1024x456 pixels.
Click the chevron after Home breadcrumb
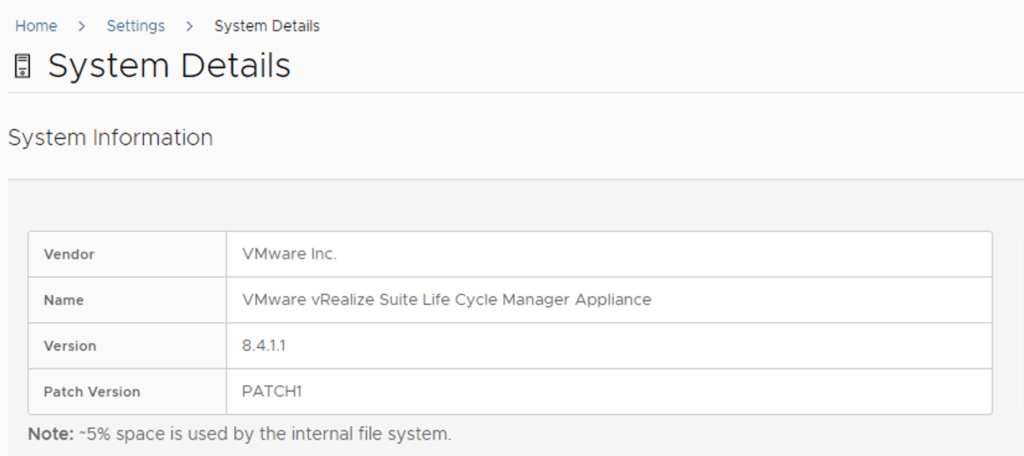[x=82, y=26]
